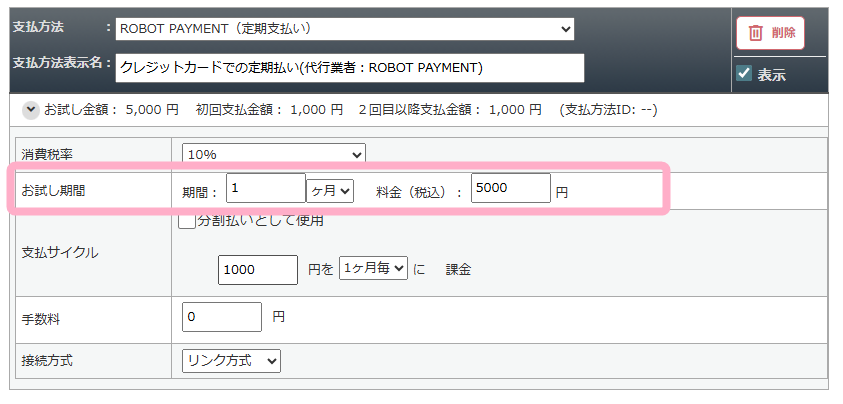Open the 接続方式 リンク方式 dropdown
This screenshot has width=843, height=404.
pos(232,360)
